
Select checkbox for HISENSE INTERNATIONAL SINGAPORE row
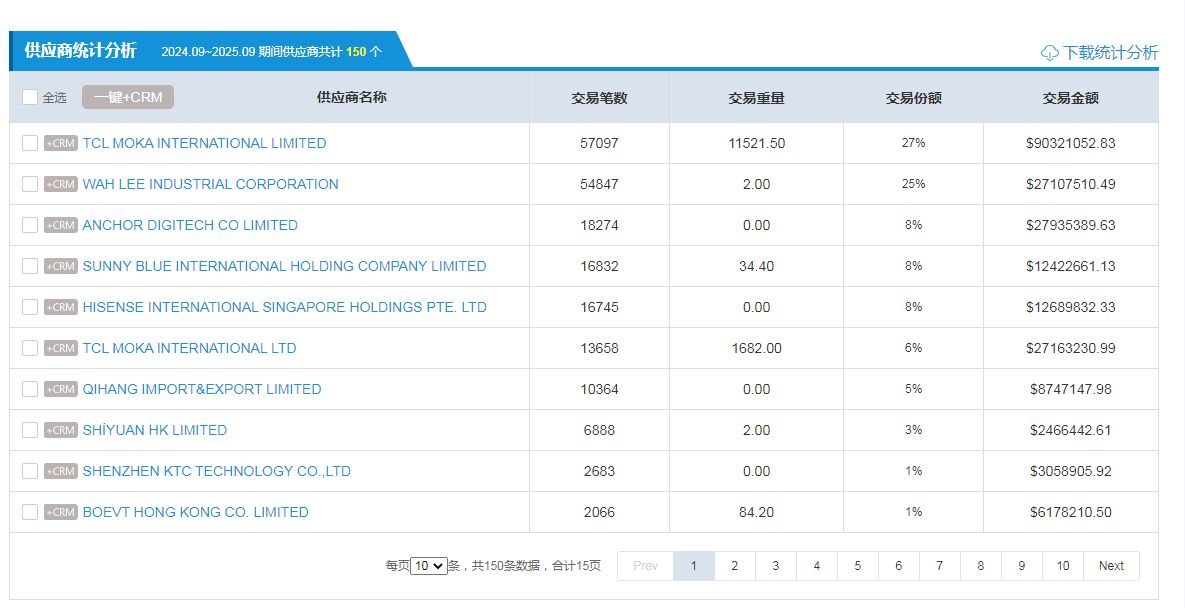[30, 307]
